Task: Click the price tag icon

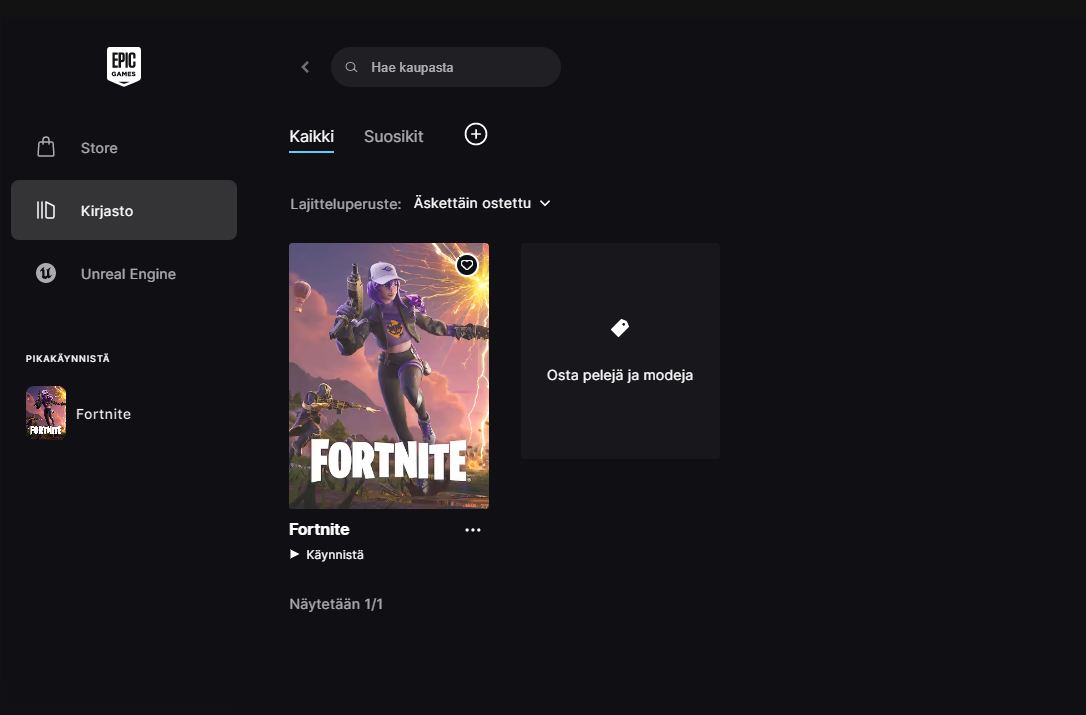Action: click(620, 328)
